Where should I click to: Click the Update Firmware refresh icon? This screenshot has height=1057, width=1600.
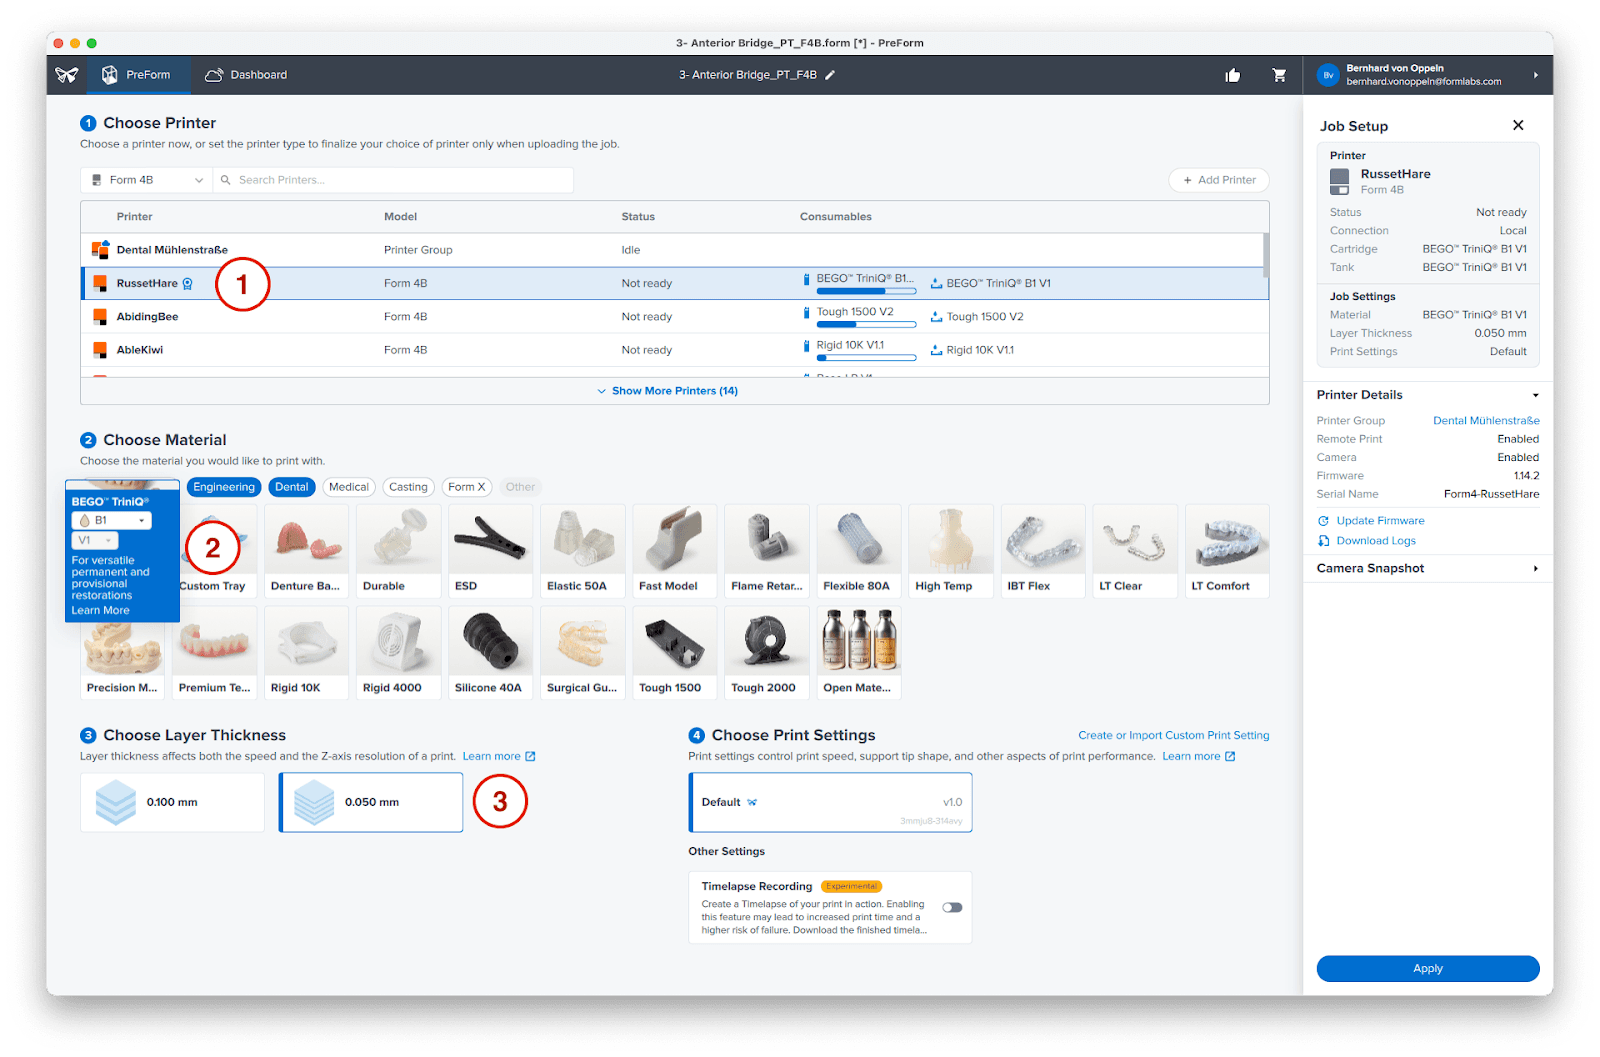[x=1323, y=521]
